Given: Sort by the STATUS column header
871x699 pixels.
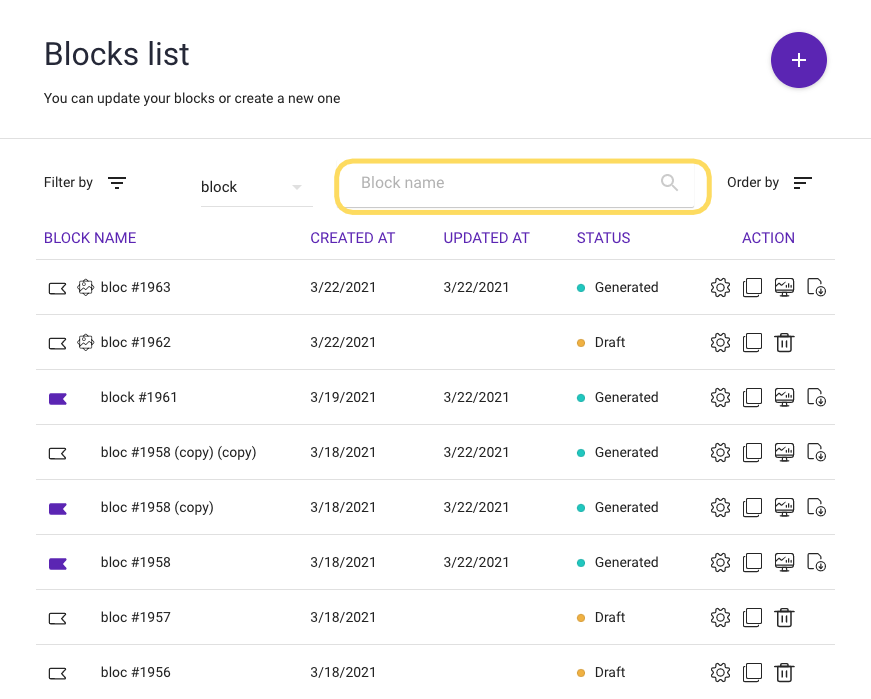Looking at the screenshot, I should point(603,238).
